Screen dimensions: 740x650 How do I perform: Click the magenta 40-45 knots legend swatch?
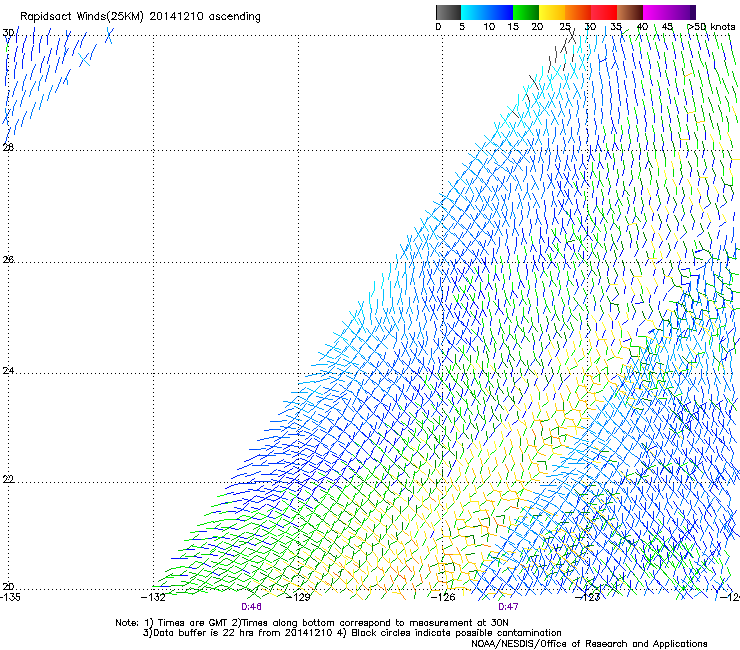click(656, 12)
